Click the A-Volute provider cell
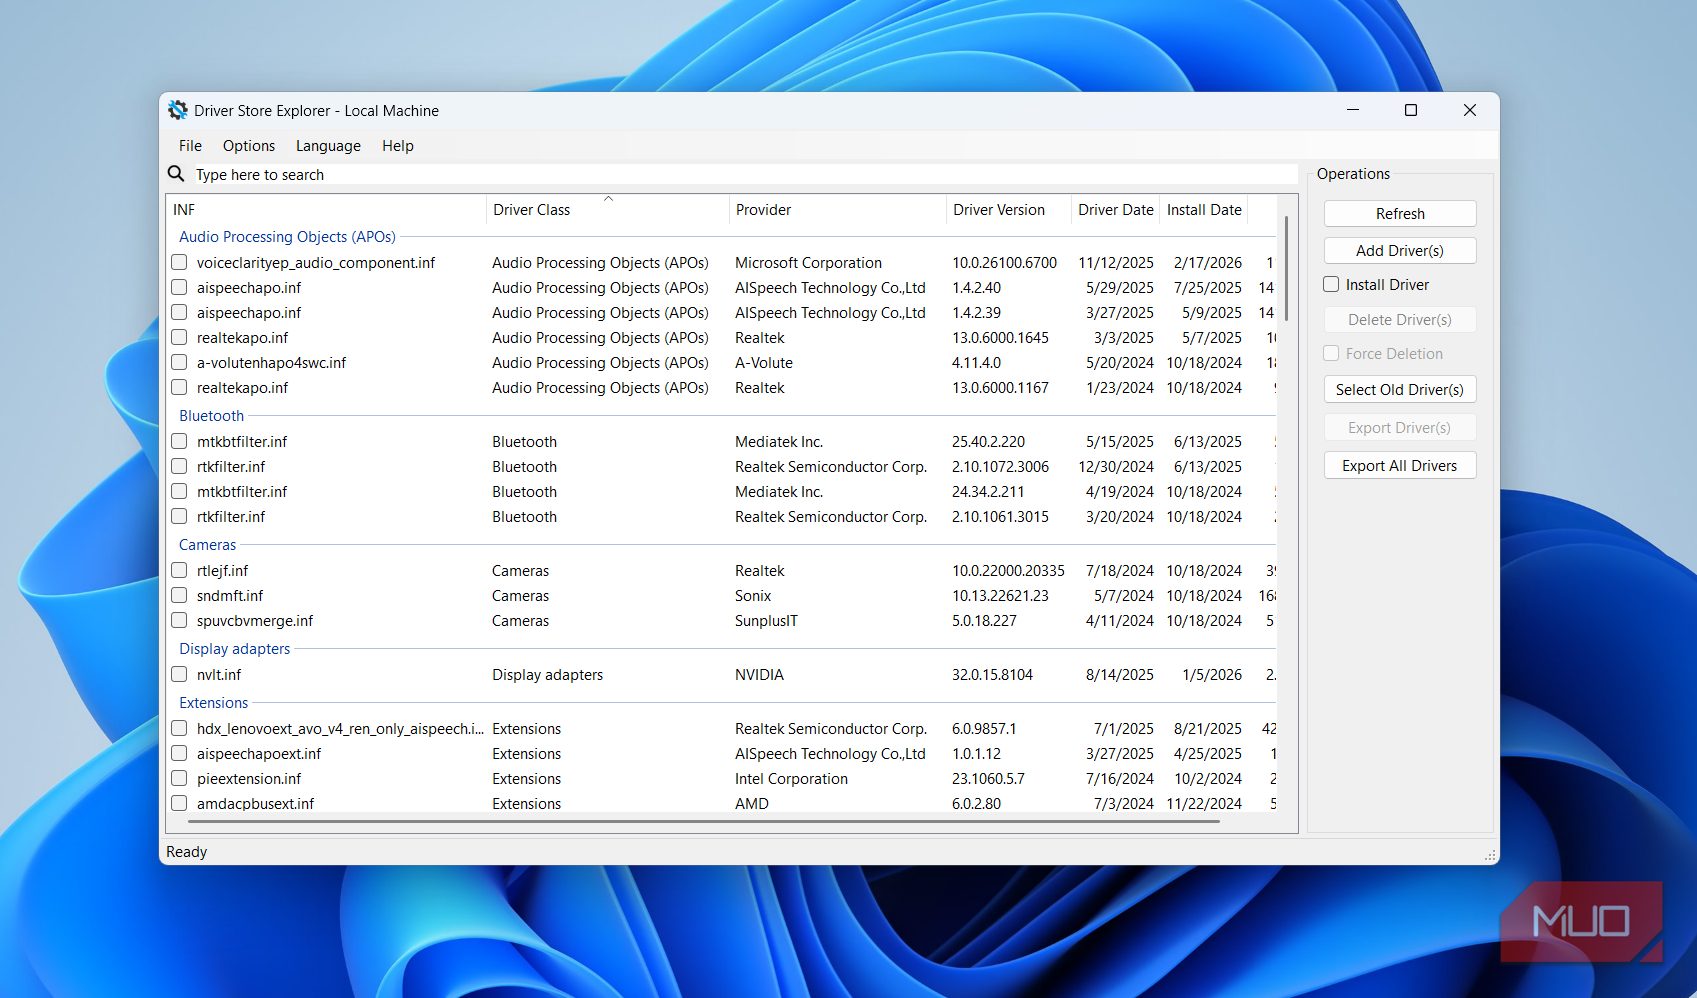Viewport: 1697px width, 998px height. pyautogui.click(x=764, y=363)
